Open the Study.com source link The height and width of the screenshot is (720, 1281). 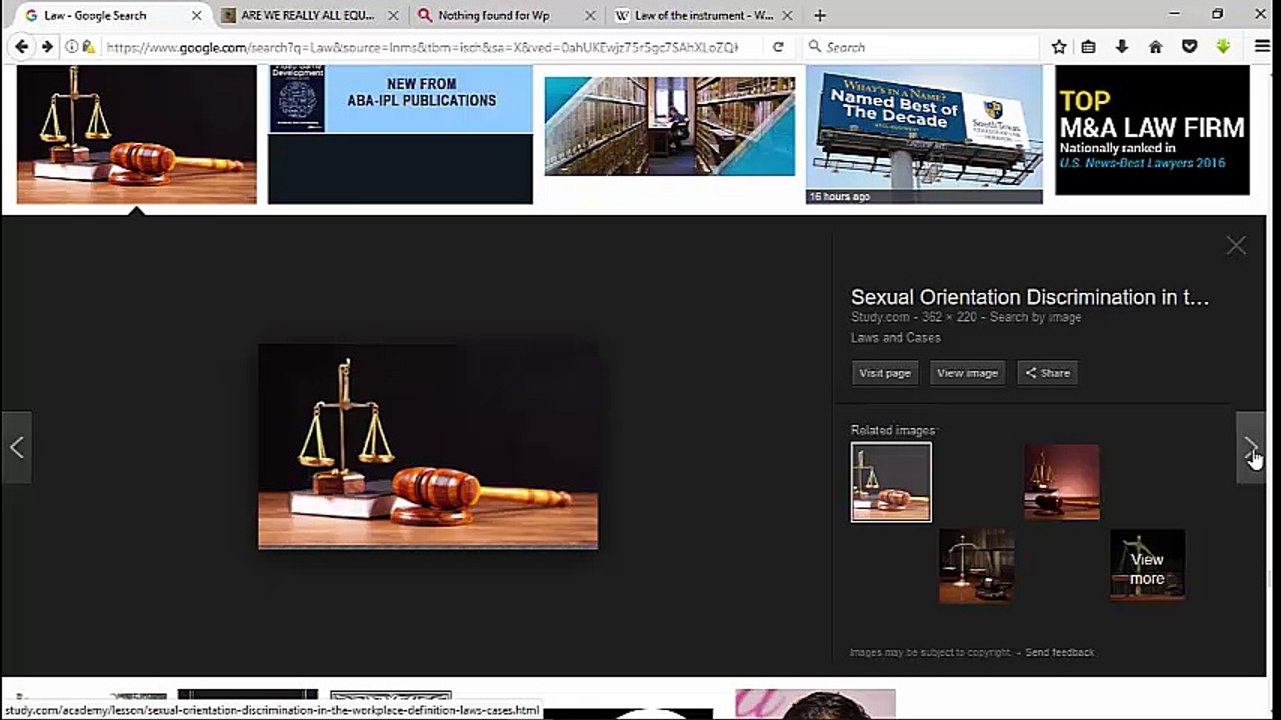(880, 317)
